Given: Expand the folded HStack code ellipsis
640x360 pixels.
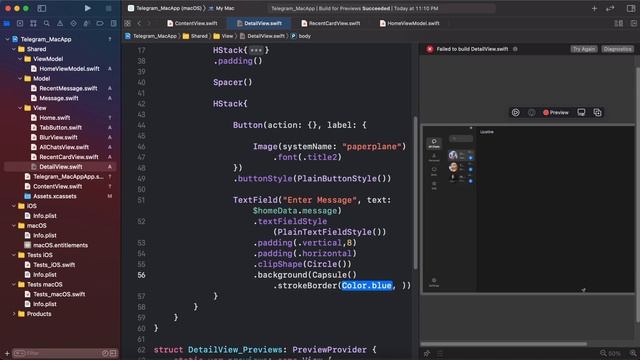Looking at the screenshot, I should coord(256,50).
